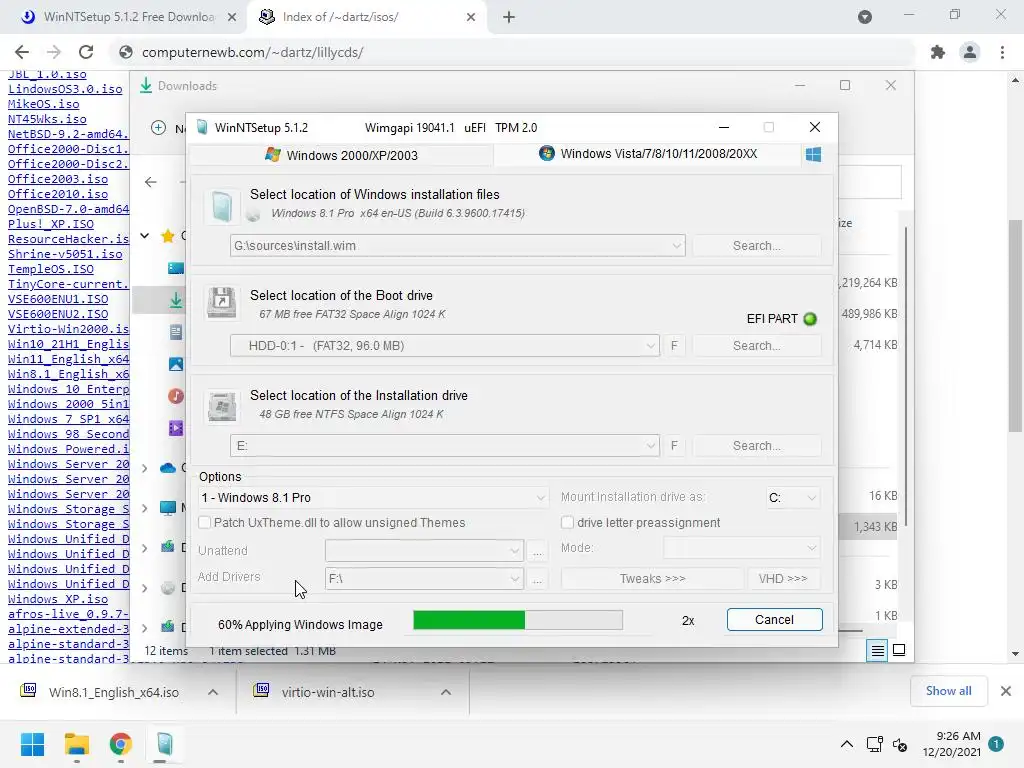Click the F format button for Installation drive
The width and height of the screenshot is (1024, 768).
(674, 445)
